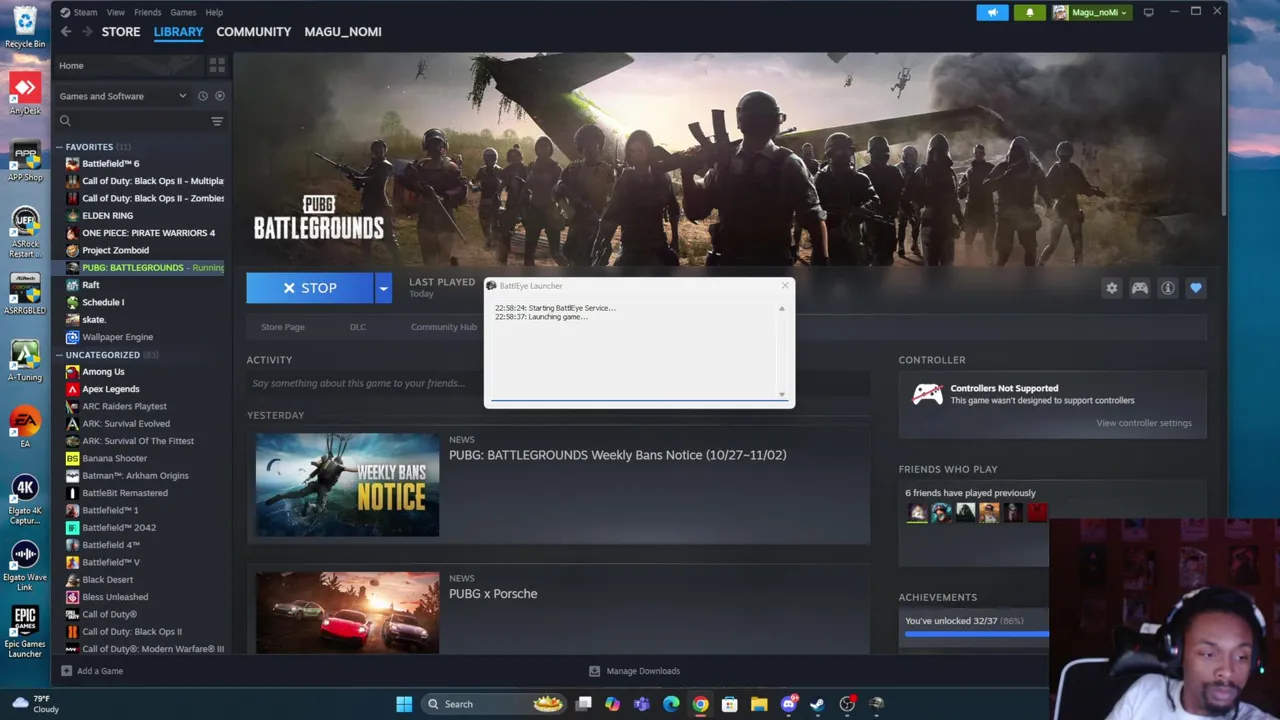Toggle PUBG favorite heart icon
The height and width of the screenshot is (720, 1280).
click(1196, 288)
